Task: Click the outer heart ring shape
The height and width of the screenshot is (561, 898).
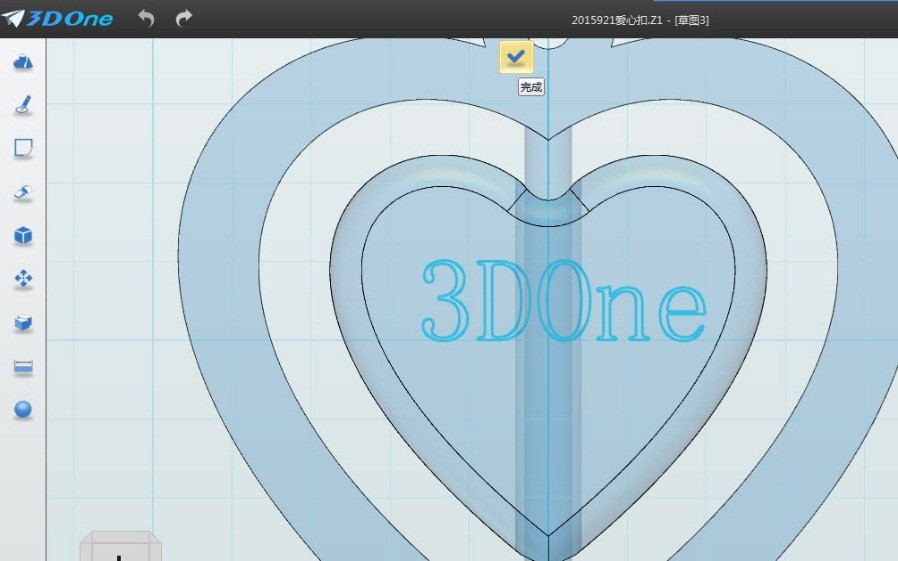Action: (x=220, y=250)
